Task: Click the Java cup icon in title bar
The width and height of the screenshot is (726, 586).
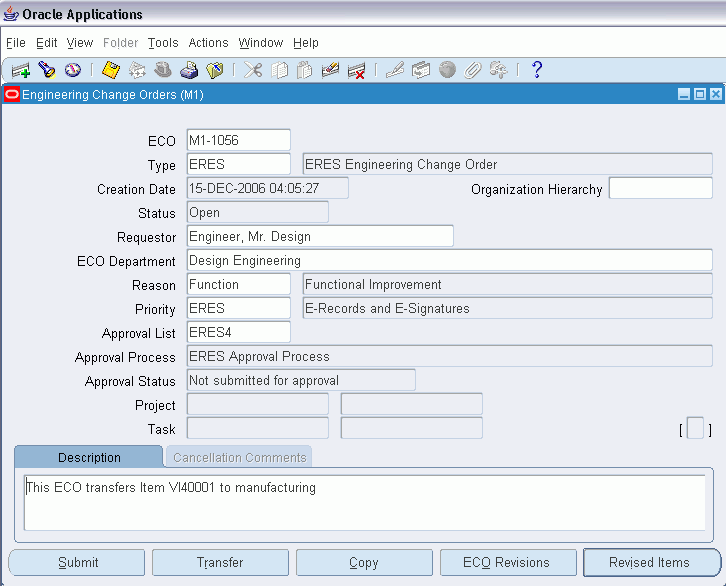Action: [x=10, y=14]
